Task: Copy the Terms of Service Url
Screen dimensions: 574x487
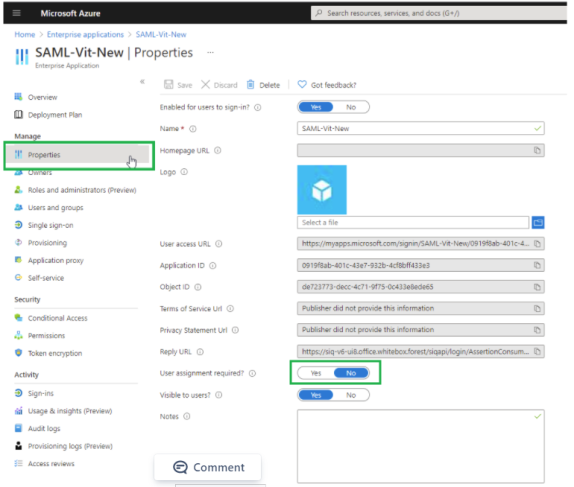Action: coord(537,308)
